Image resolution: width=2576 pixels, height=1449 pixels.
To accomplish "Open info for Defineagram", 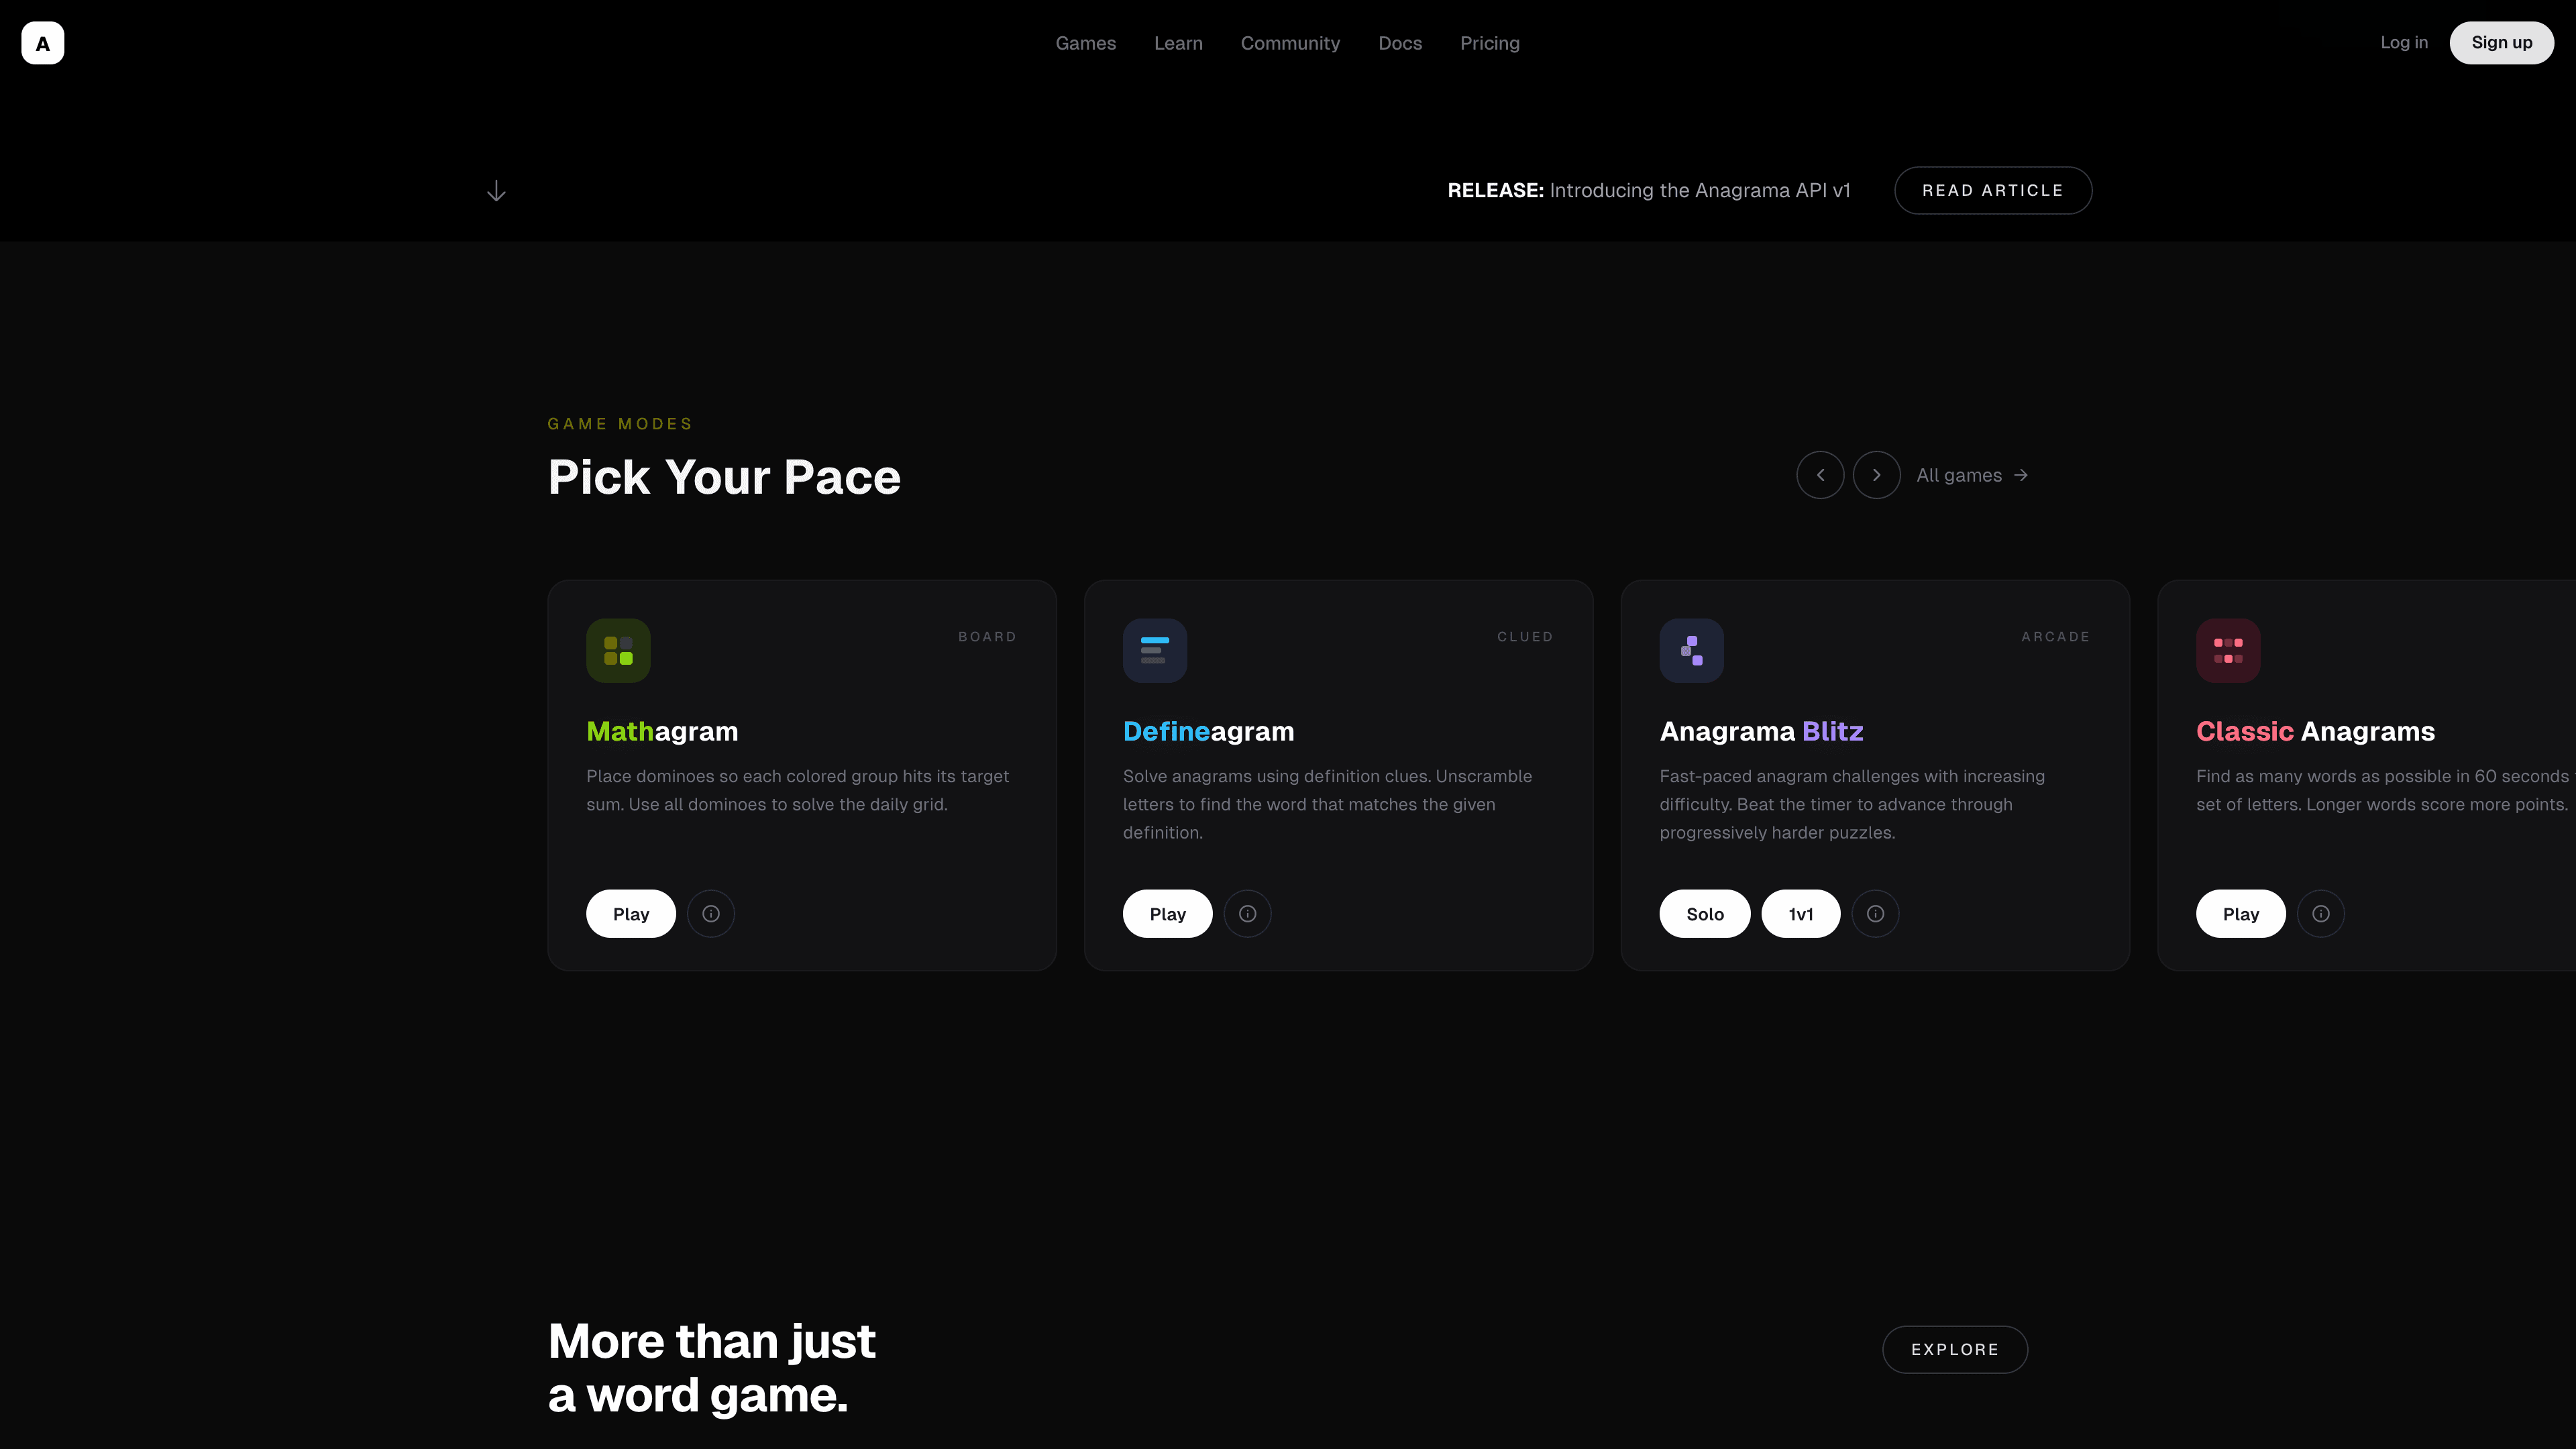I will tap(1247, 913).
